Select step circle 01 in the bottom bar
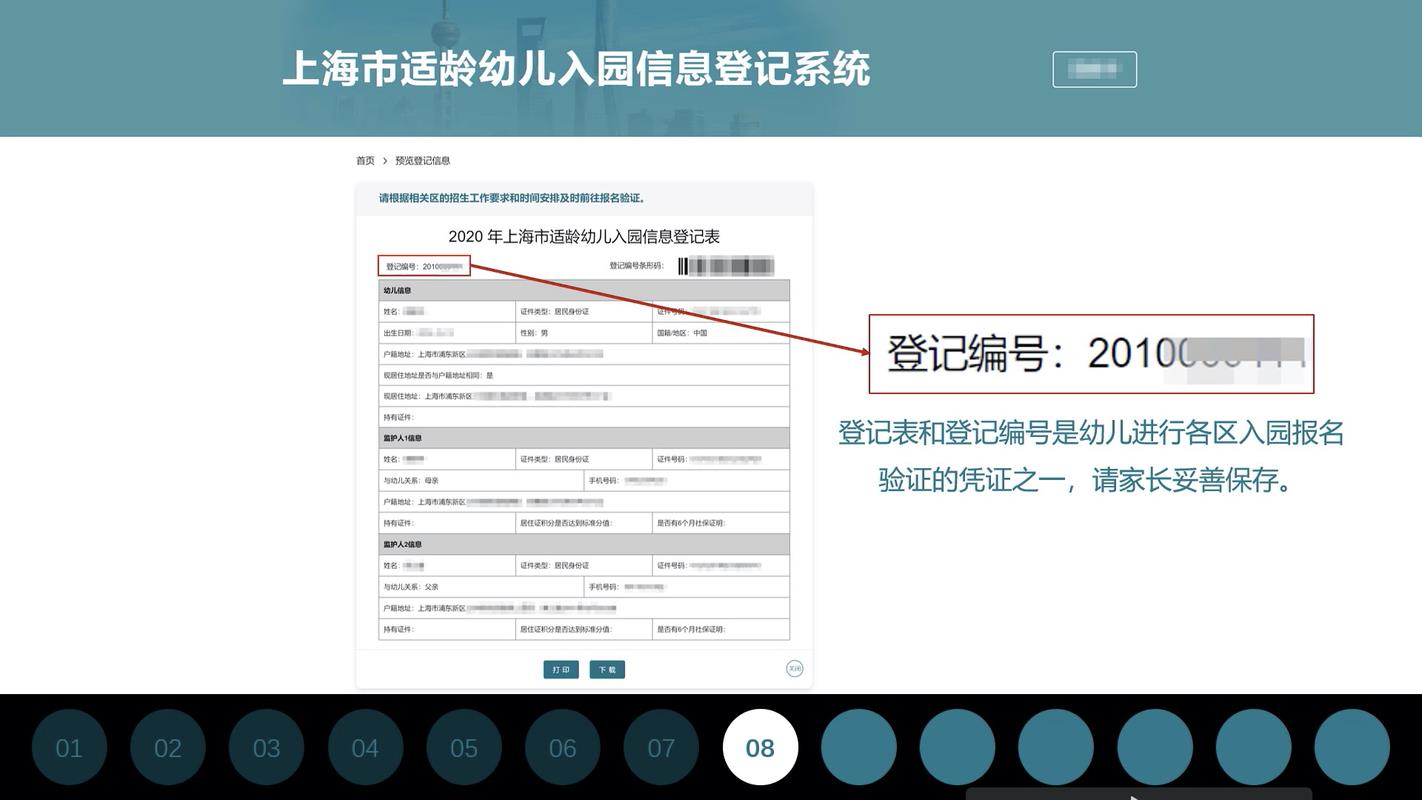 coord(69,746)
